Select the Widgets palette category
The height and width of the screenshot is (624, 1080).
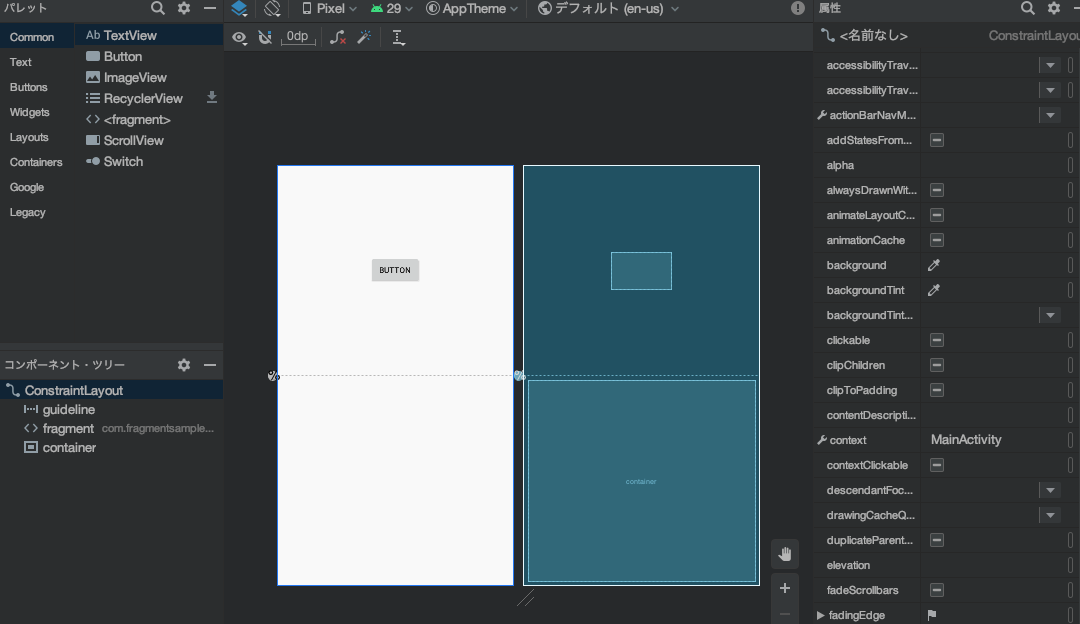pos(30,112)
